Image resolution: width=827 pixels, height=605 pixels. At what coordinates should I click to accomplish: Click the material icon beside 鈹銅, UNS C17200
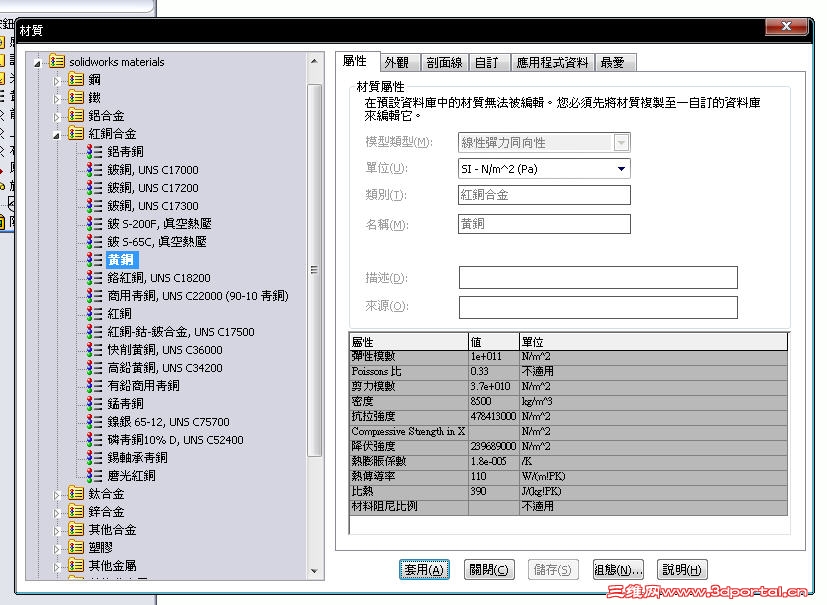(94, 187)
